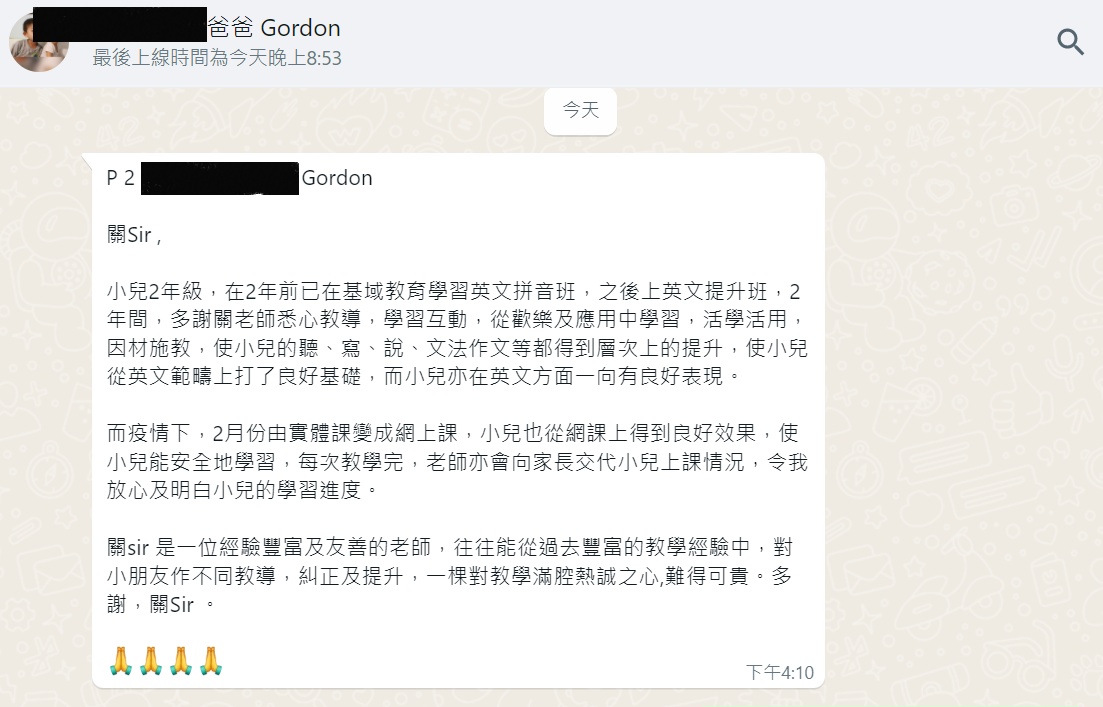Click the second praying hands emoji
Image resolution: width=1103 pixels, height=707 pixels.
[151, 661]
